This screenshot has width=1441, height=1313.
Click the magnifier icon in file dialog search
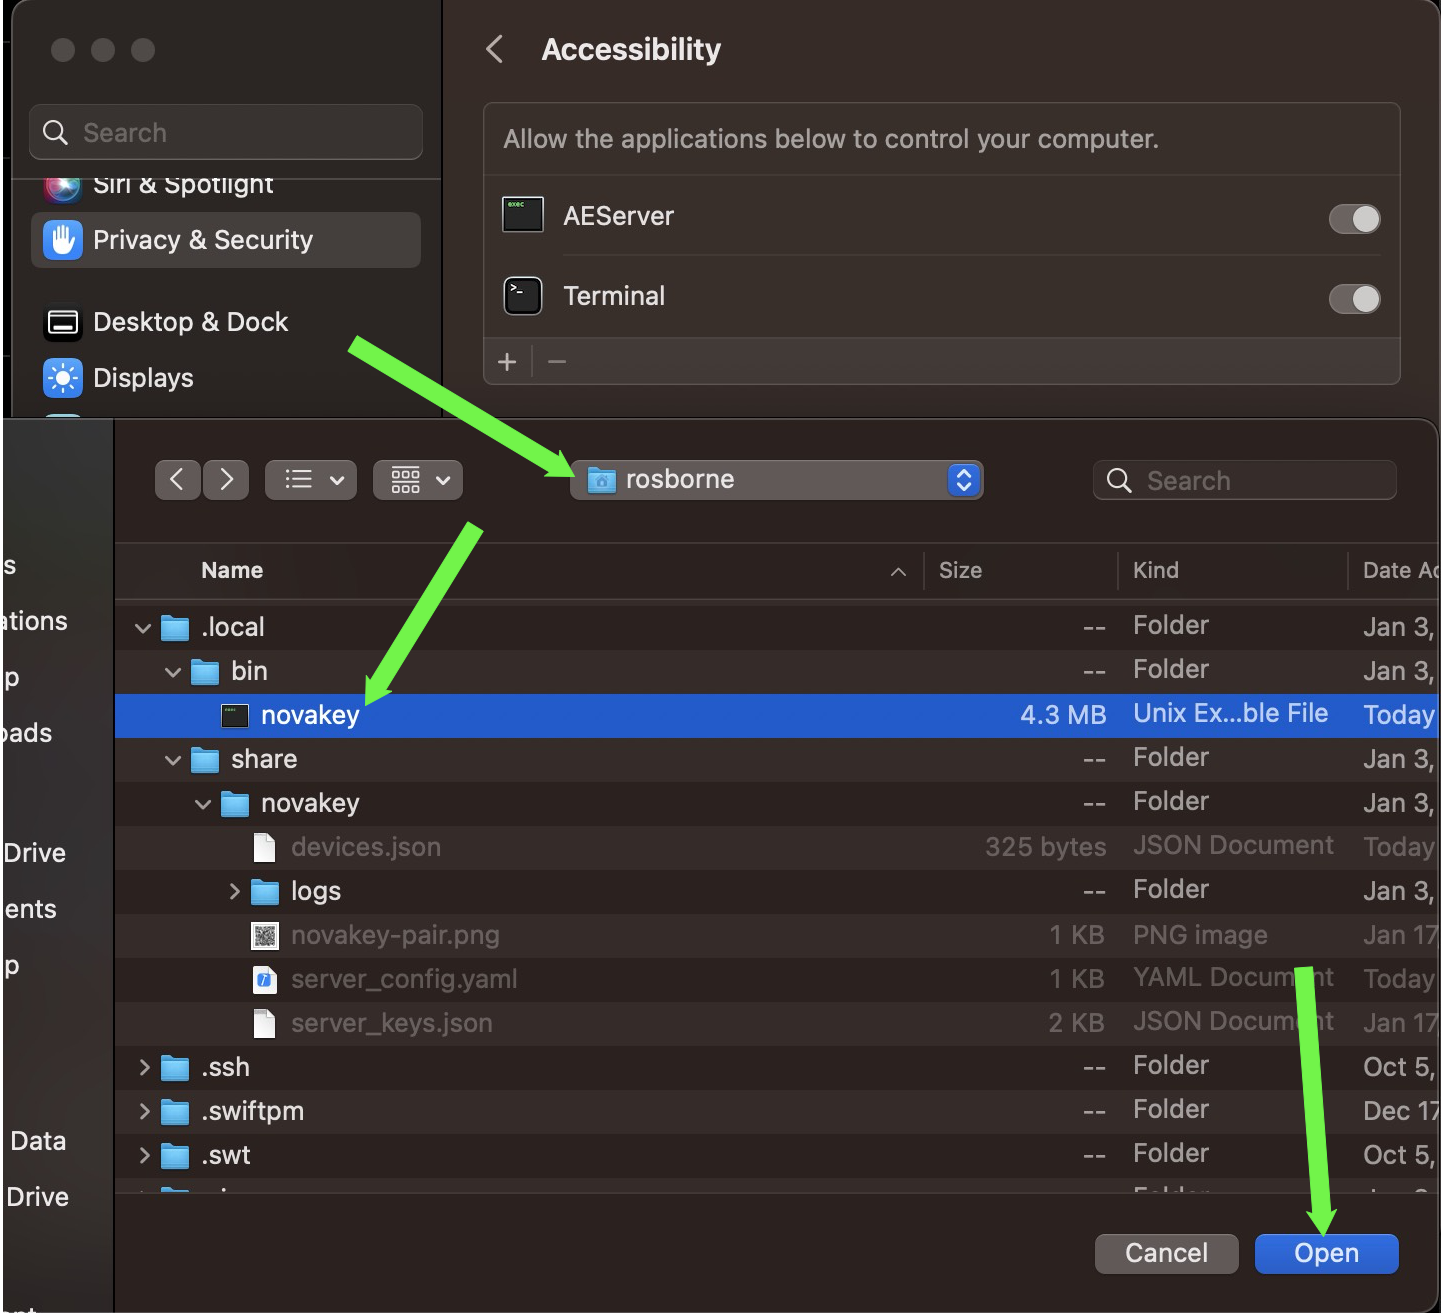click(x=1119, y=481)
